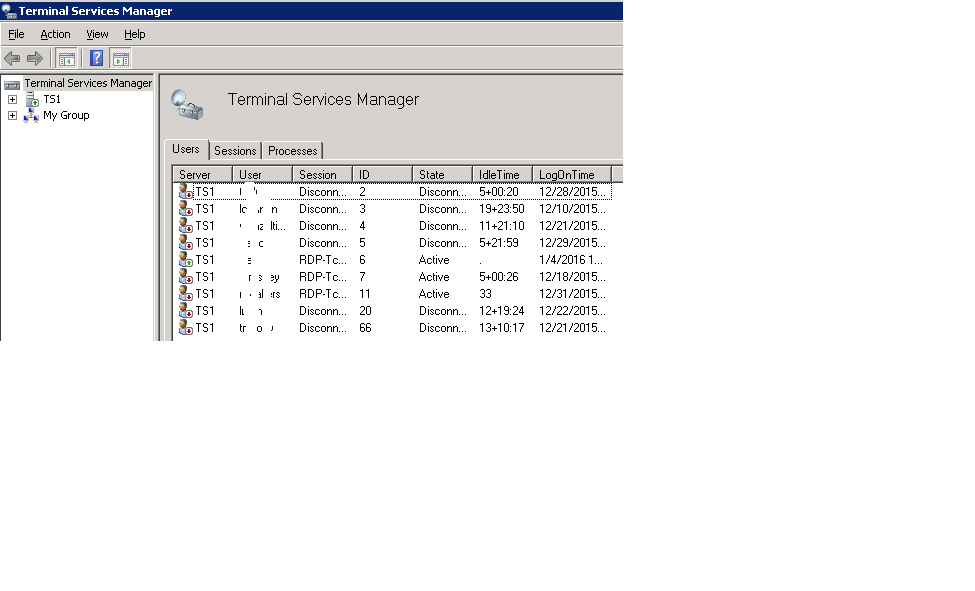Click the Terminal Services Manager root icon
The width and height of the screenshot is (975, 591).
tap(12, 83)
